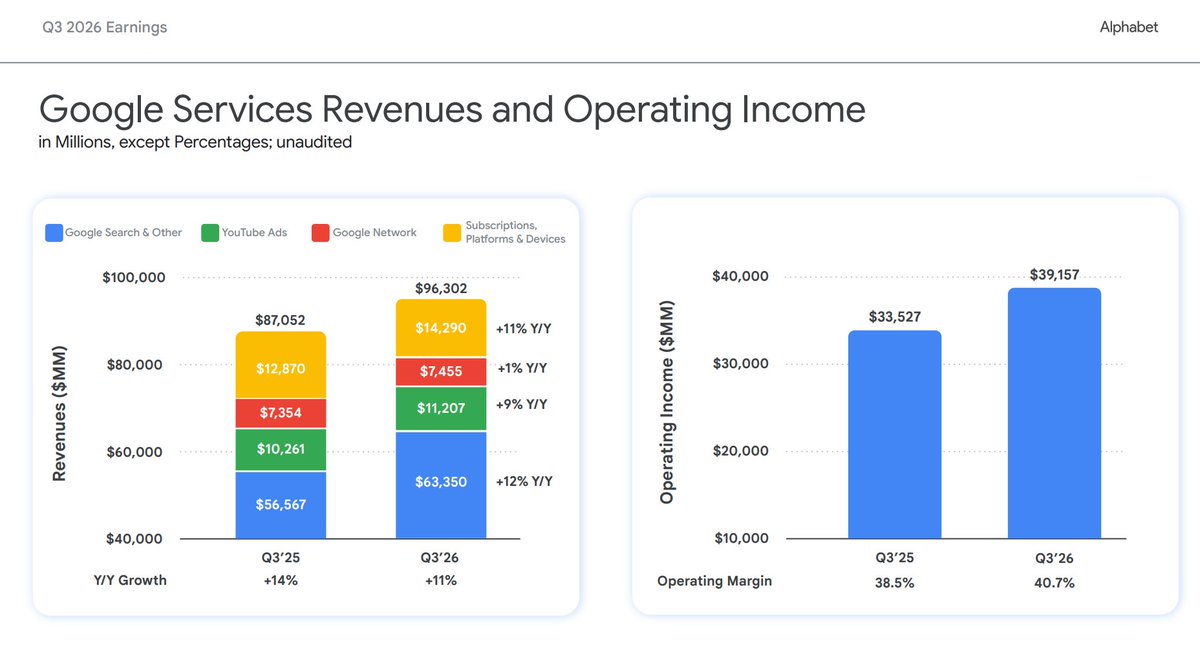Viewport: 1200px width, 669px height.
Task: Click the "+9% Y/Y" growth label
Action: click(x=522, y=405)
